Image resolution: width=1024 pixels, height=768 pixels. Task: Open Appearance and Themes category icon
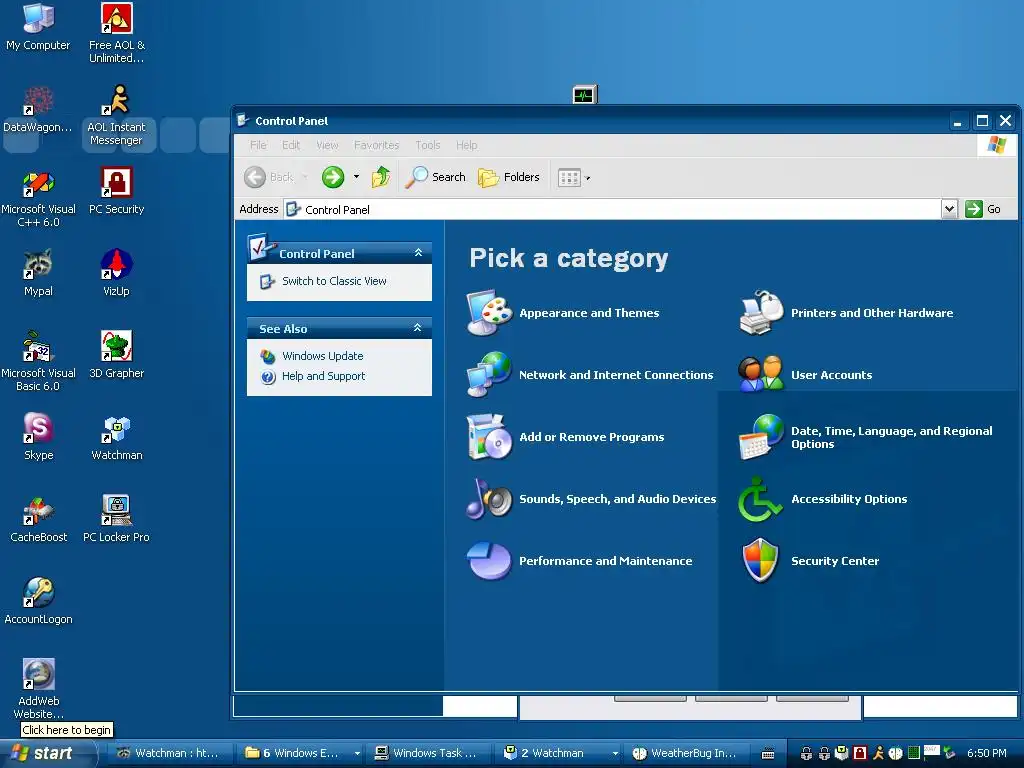click(x=489, y=313)
